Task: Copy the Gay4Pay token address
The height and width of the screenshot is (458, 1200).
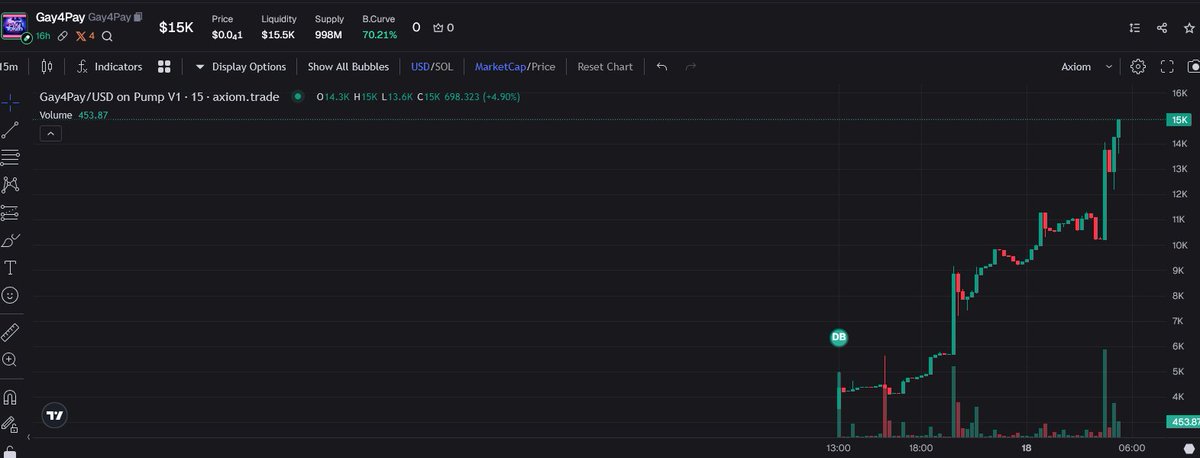Action: [138, 18]
